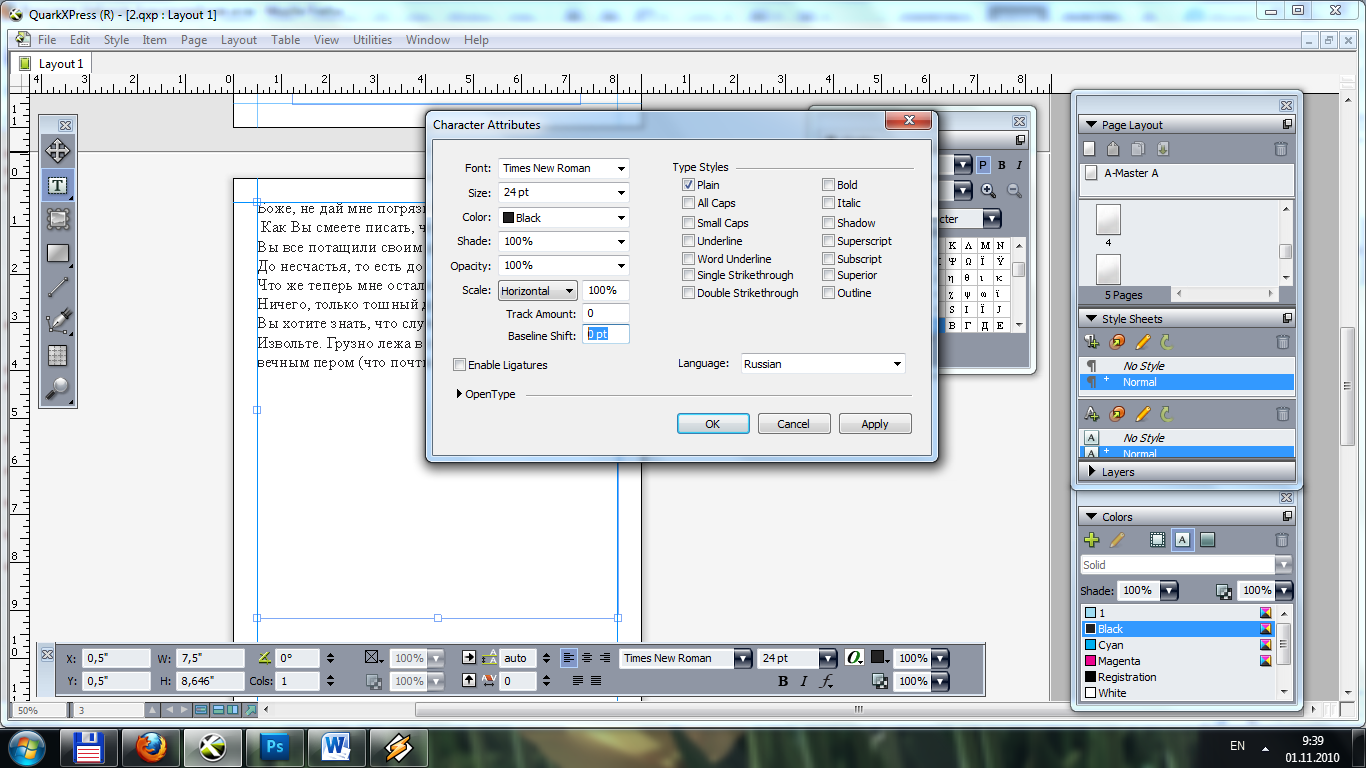Click the New Paragraph Style Sheet icon
Image resolution: width=1366 pixels, height=768 pixels.
tap(1092, 342)
